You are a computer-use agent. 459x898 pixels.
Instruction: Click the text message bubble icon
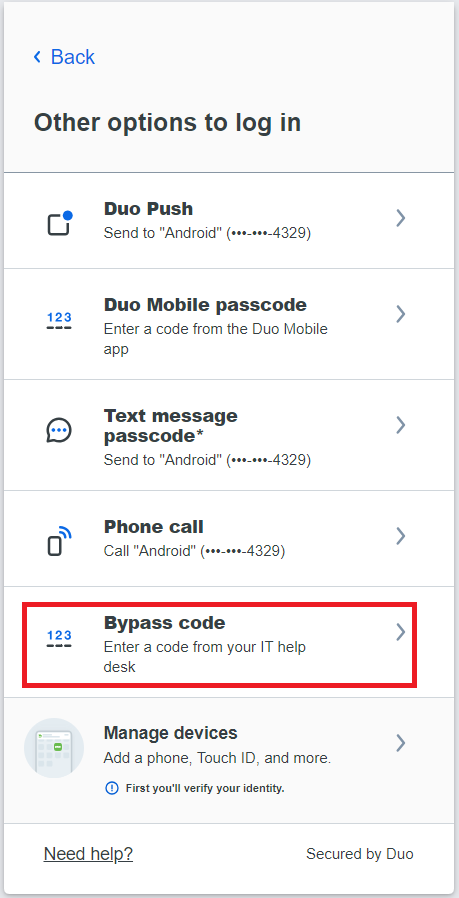pyautogui.click(x=59, y=430)
